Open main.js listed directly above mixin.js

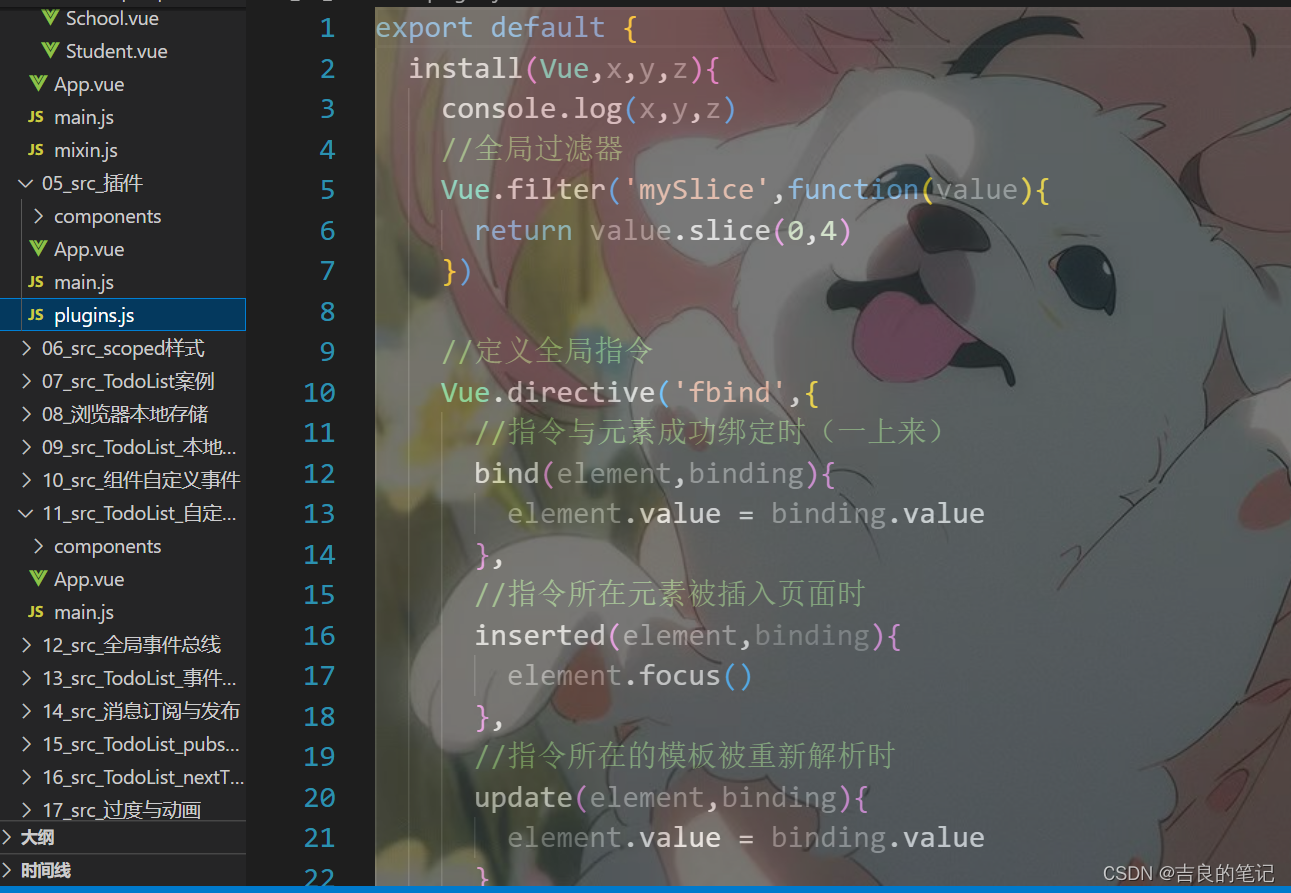(84, 117)
